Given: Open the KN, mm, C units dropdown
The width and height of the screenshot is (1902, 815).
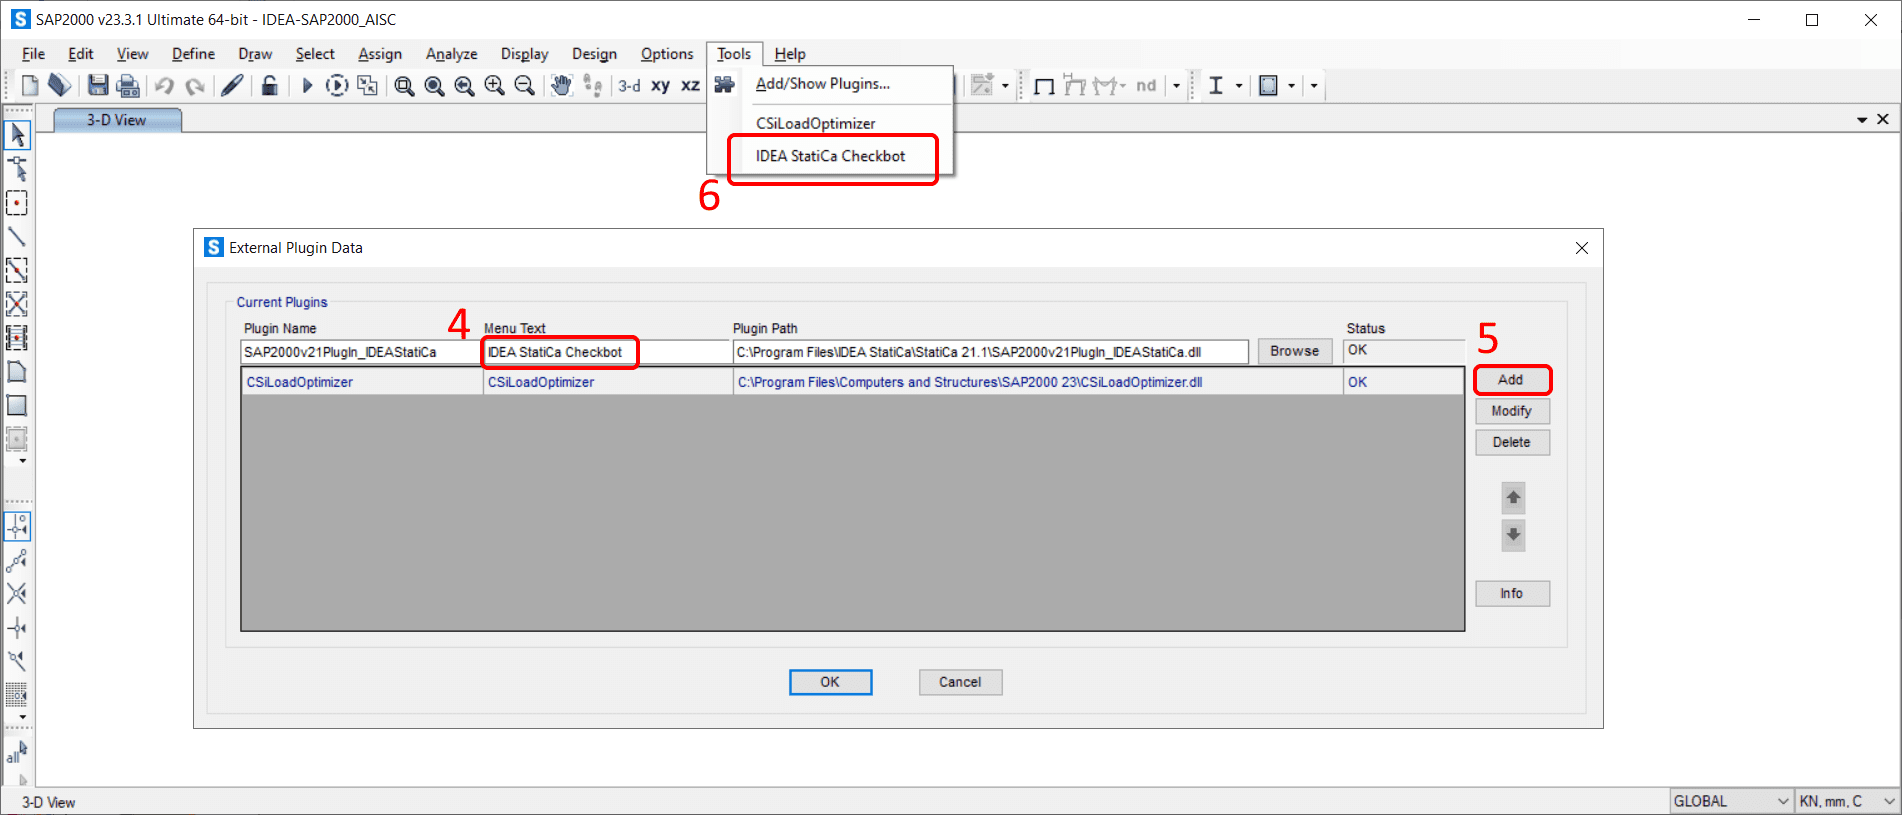Looking at the screenshot, I should point(1847,801).
